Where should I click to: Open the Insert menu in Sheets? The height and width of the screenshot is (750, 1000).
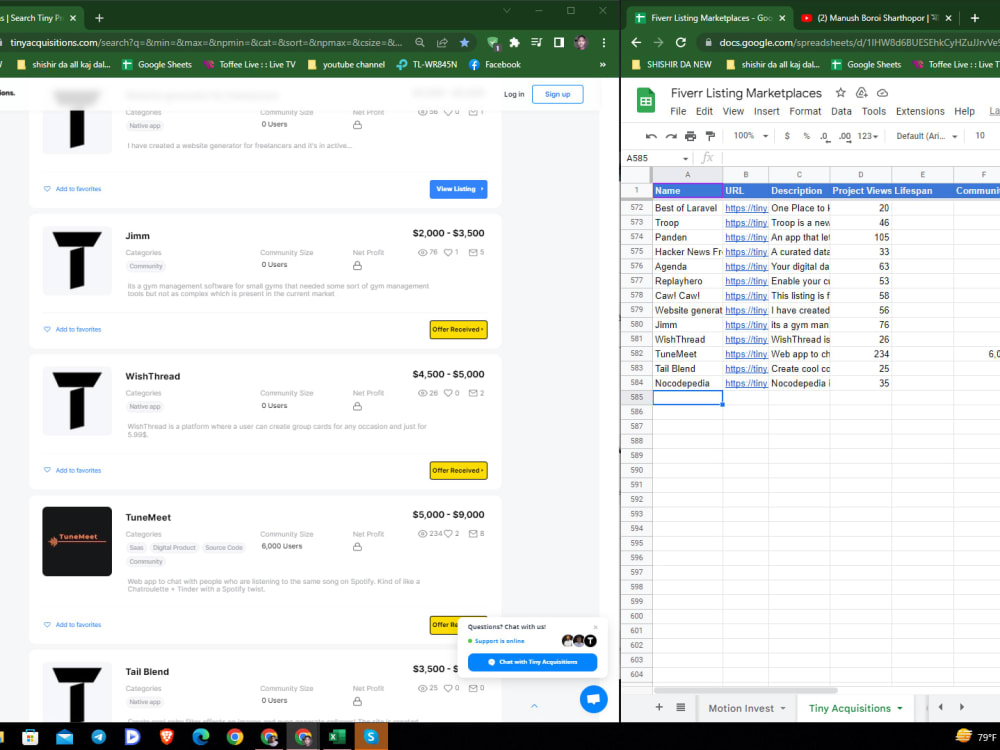pyautogui.click(x=767, y=112)
